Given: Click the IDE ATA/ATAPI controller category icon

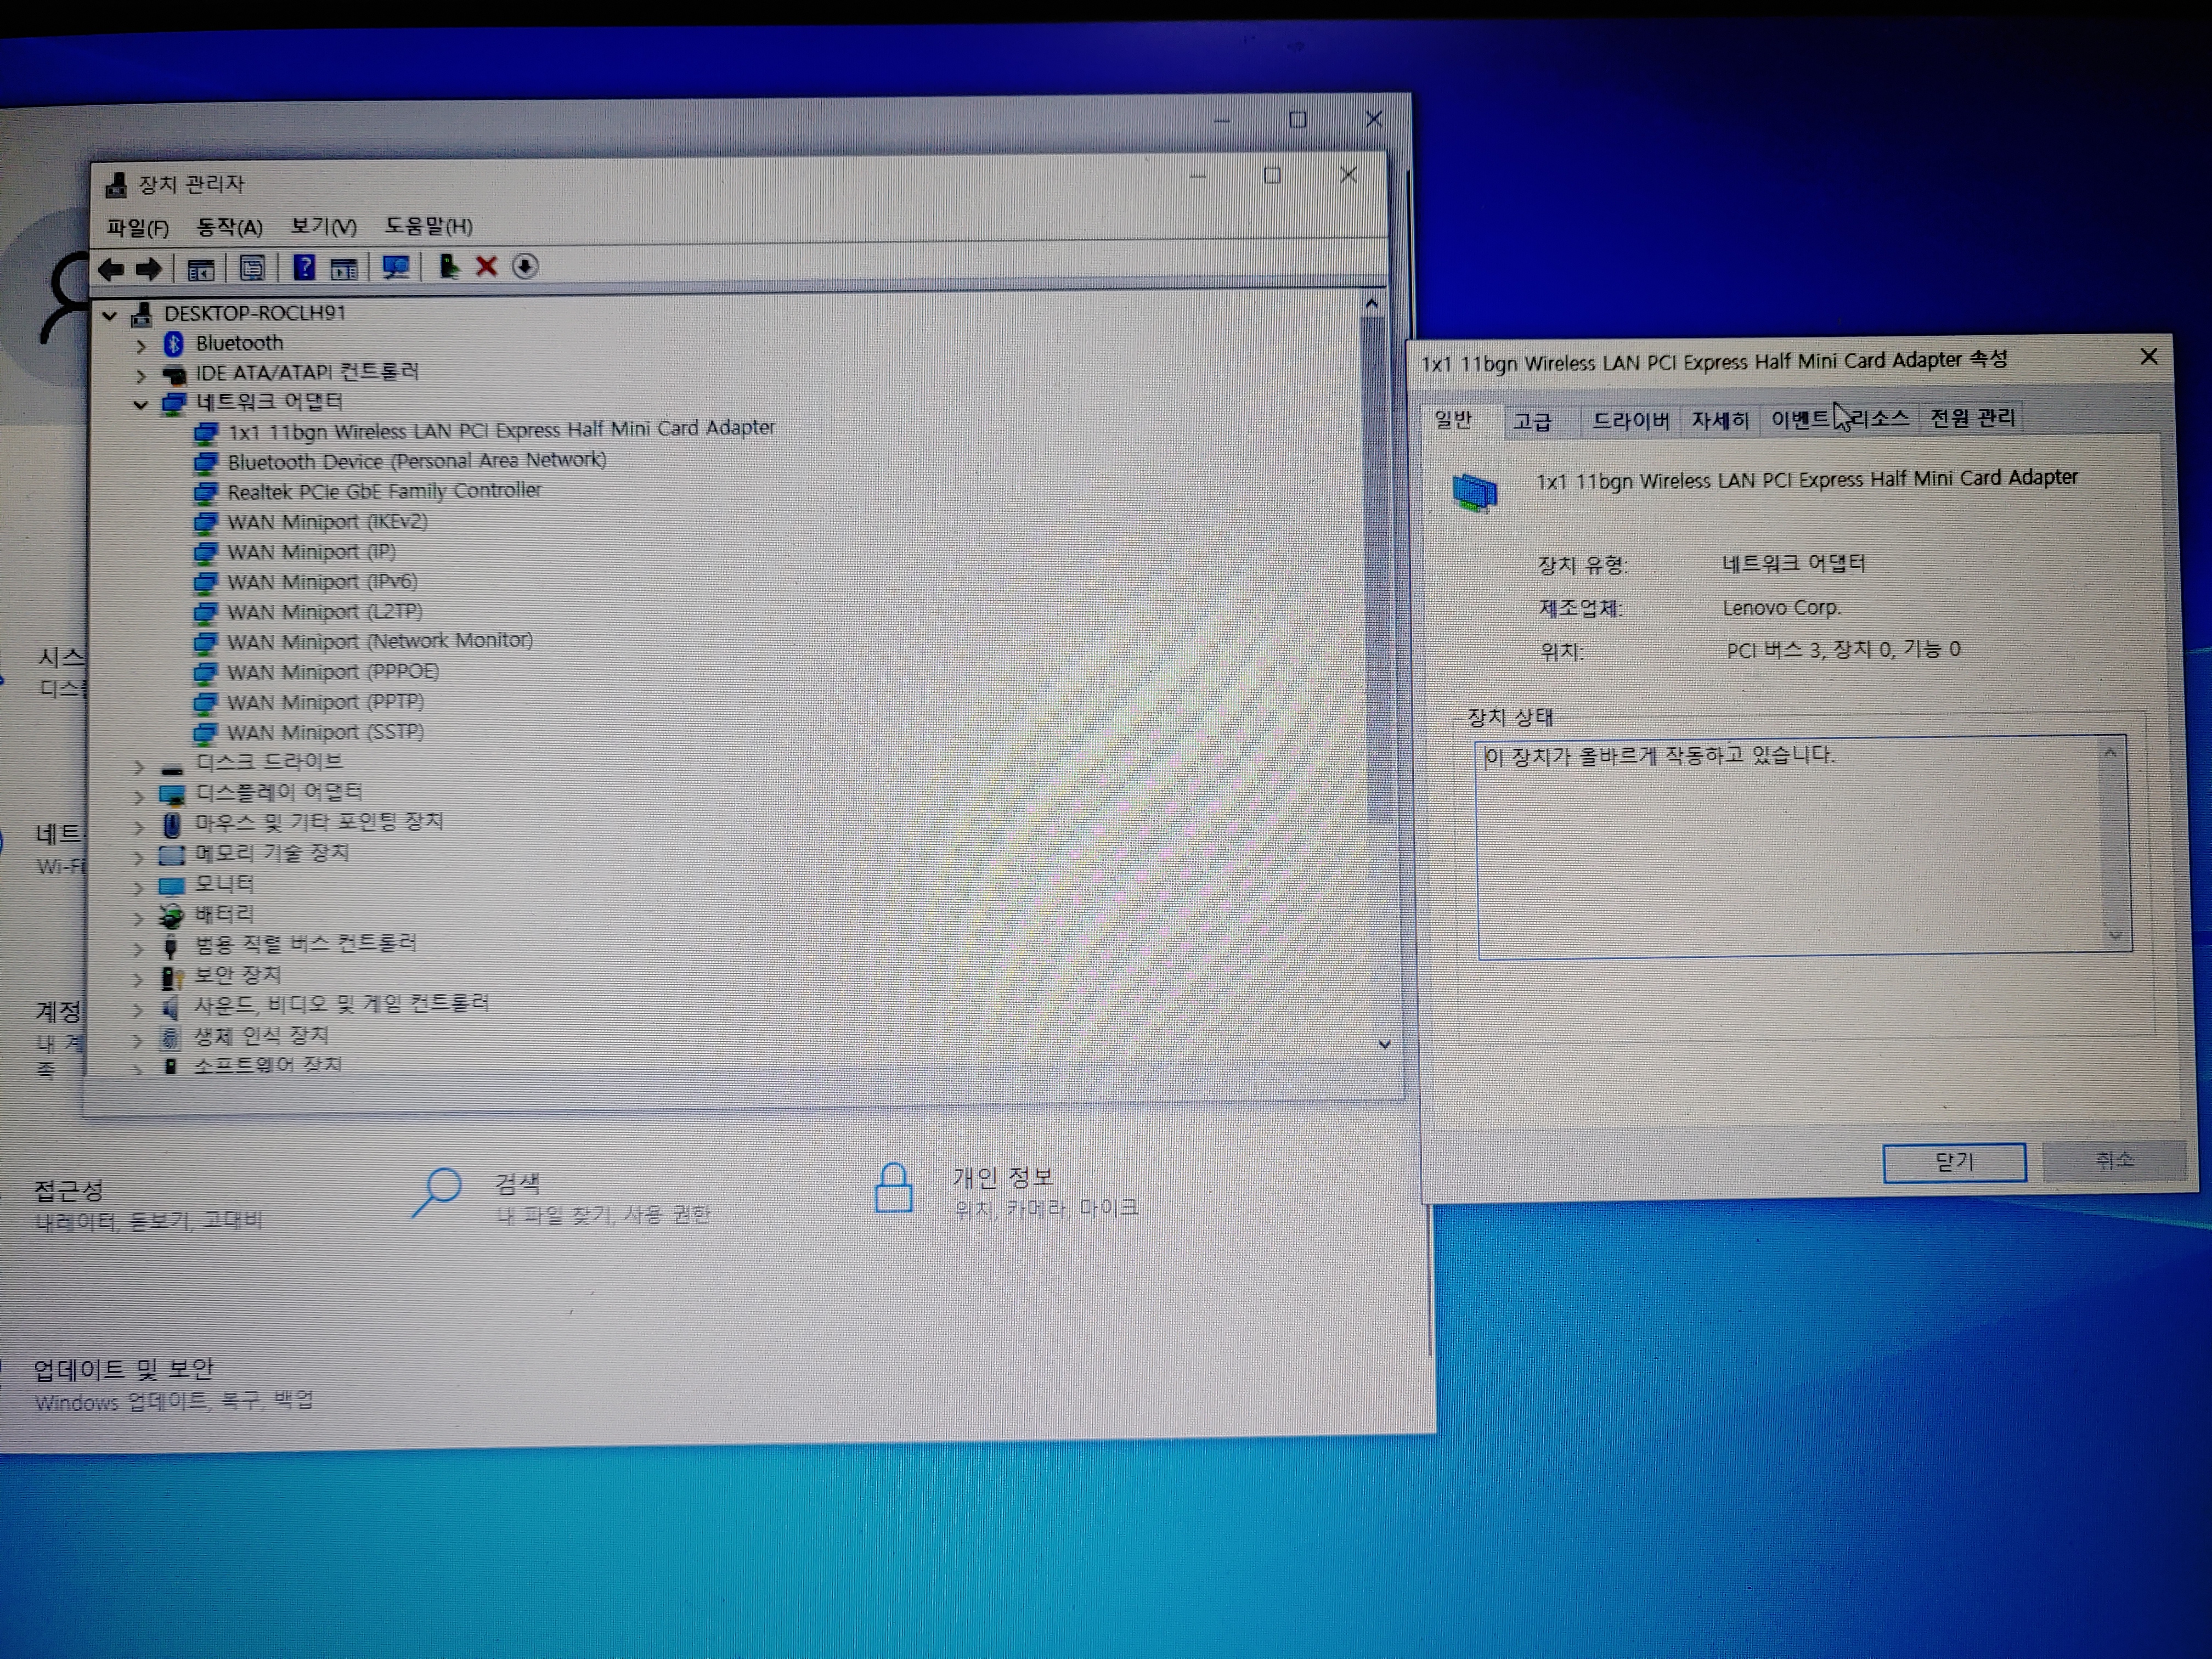Looking at the screenshot, I should (x=174, y=375).
